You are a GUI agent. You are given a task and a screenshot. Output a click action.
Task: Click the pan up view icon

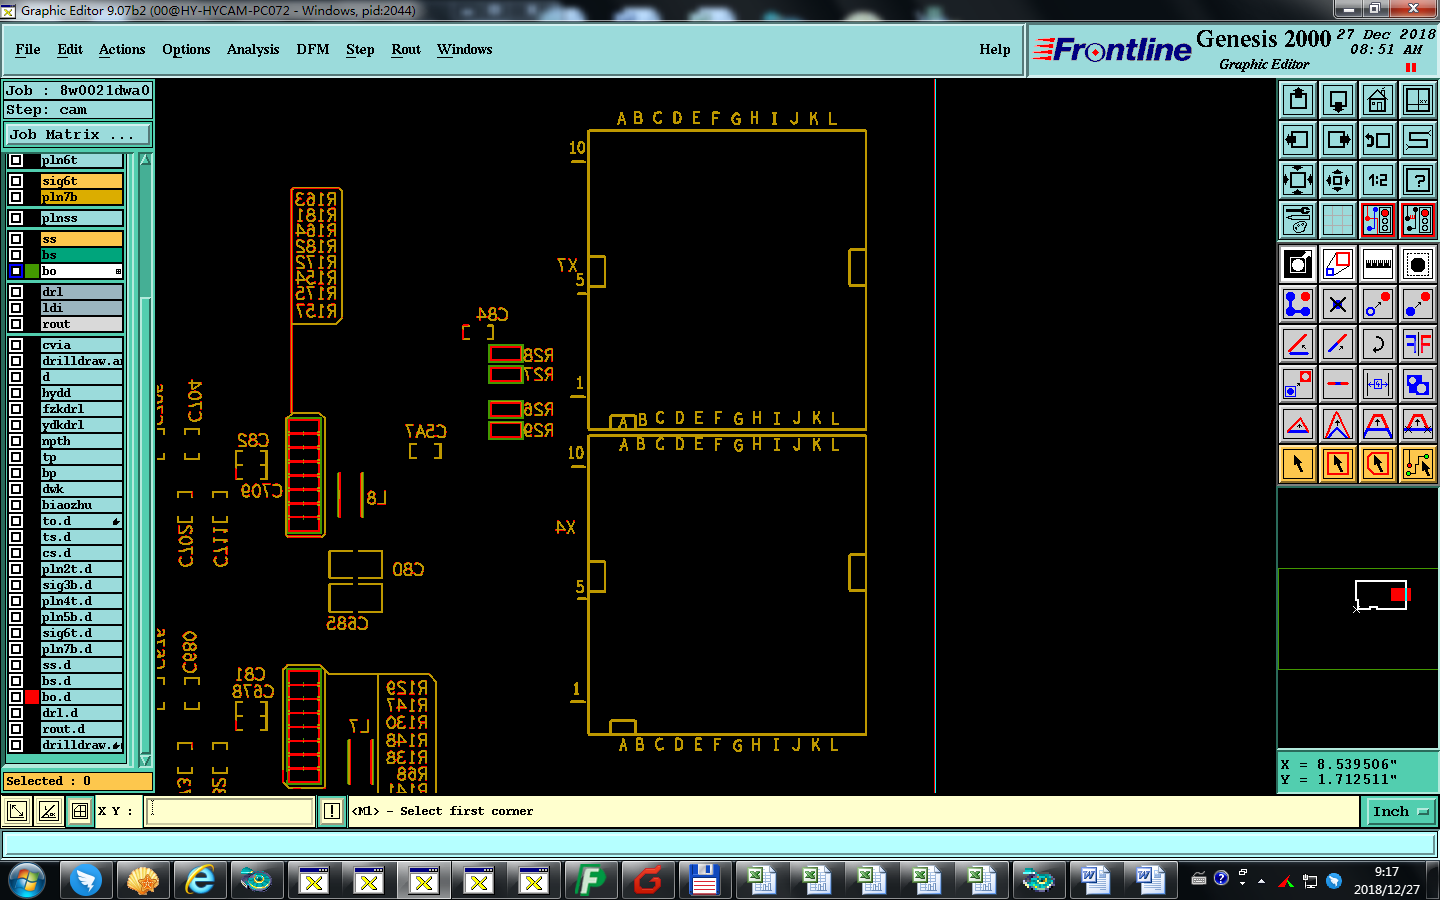1298,100
